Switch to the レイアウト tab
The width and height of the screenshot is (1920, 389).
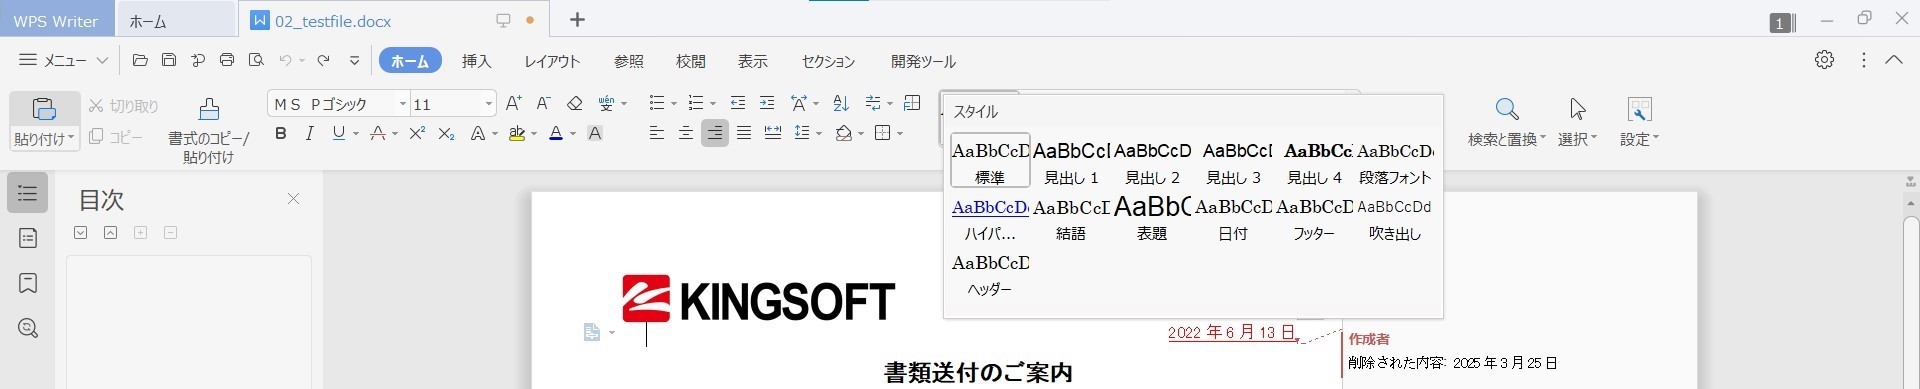pyautogui.click(x=552, y=61)
